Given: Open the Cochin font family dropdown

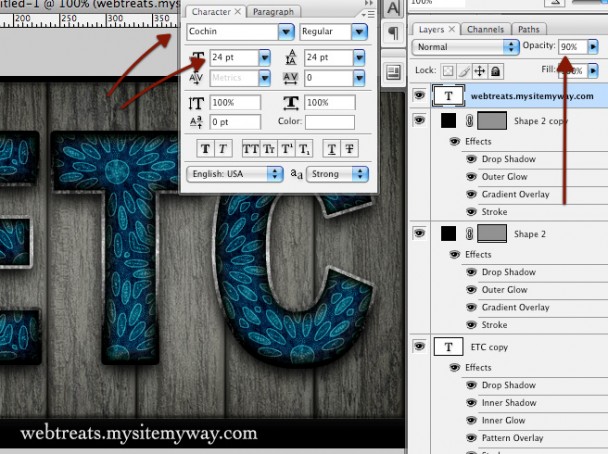Looking at the screenshot, I should (286, 32).
